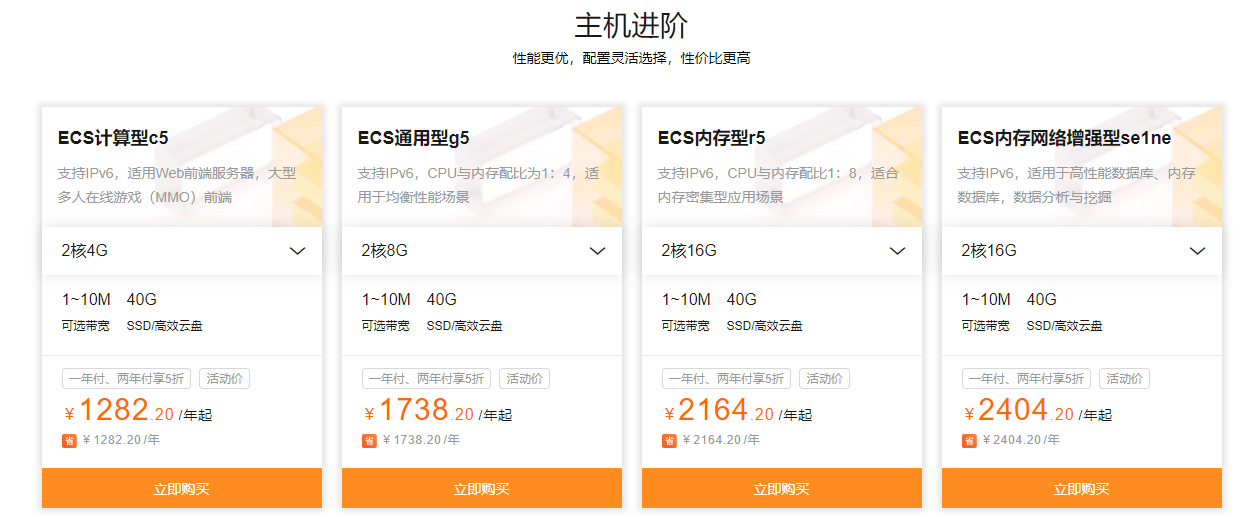This screenshot has height=524, width=1251.
Task: Expand the 2核4G chevron on ECS计算型c5
Action: pyautogui.click(x=297, y=251)
